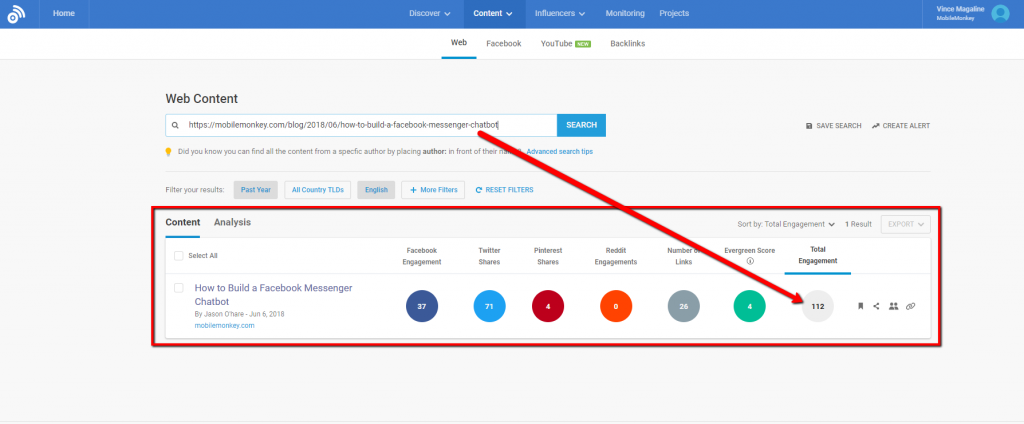
Task: Sort by the Total Engagement column header
Action: [x=818, y=255]
